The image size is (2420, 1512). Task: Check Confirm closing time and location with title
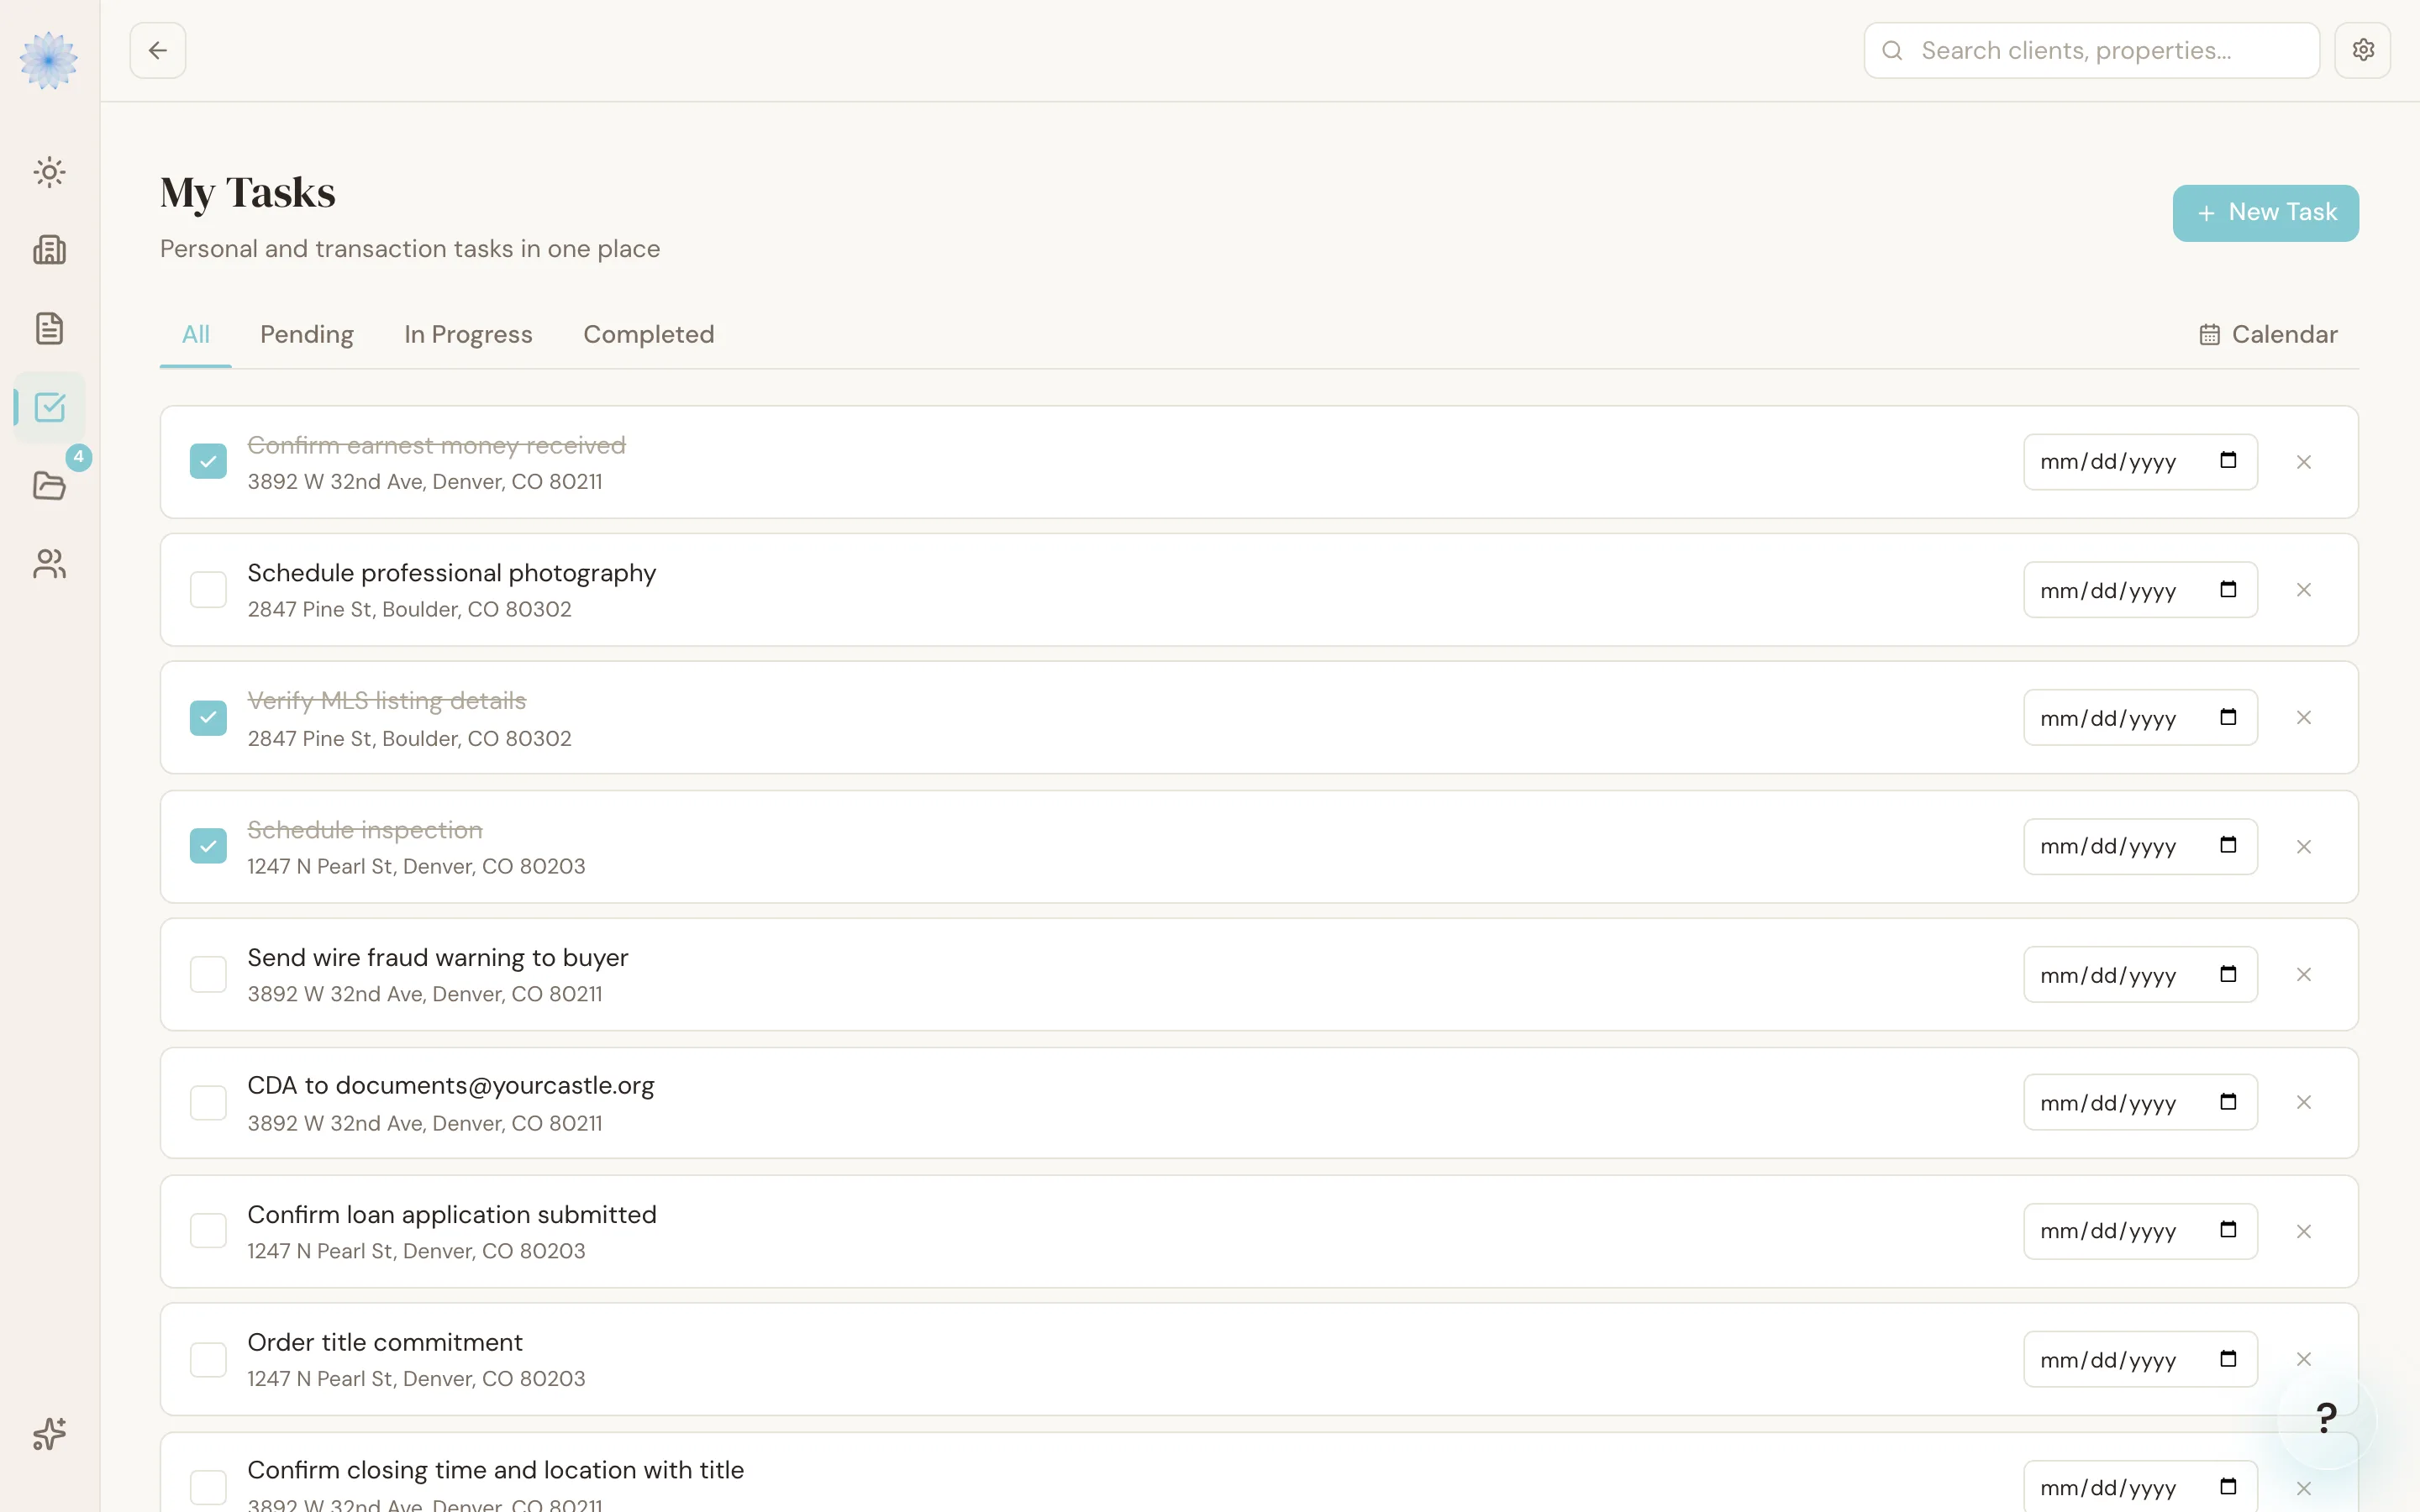coord(208,1487)
